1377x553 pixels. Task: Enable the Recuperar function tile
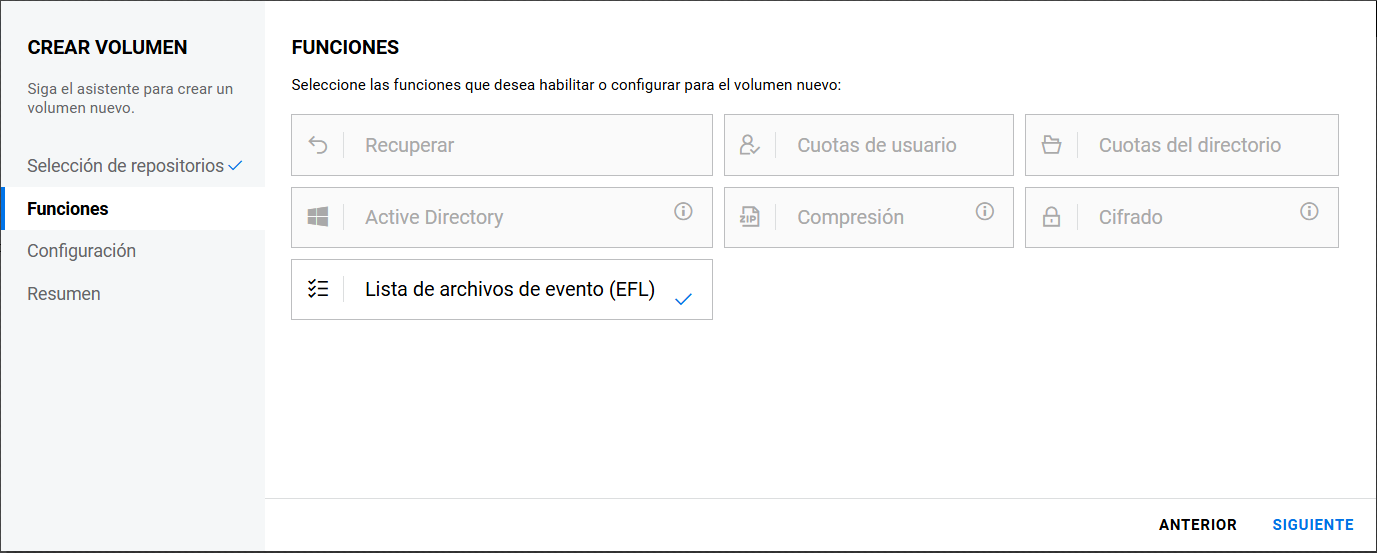point(501,145)
